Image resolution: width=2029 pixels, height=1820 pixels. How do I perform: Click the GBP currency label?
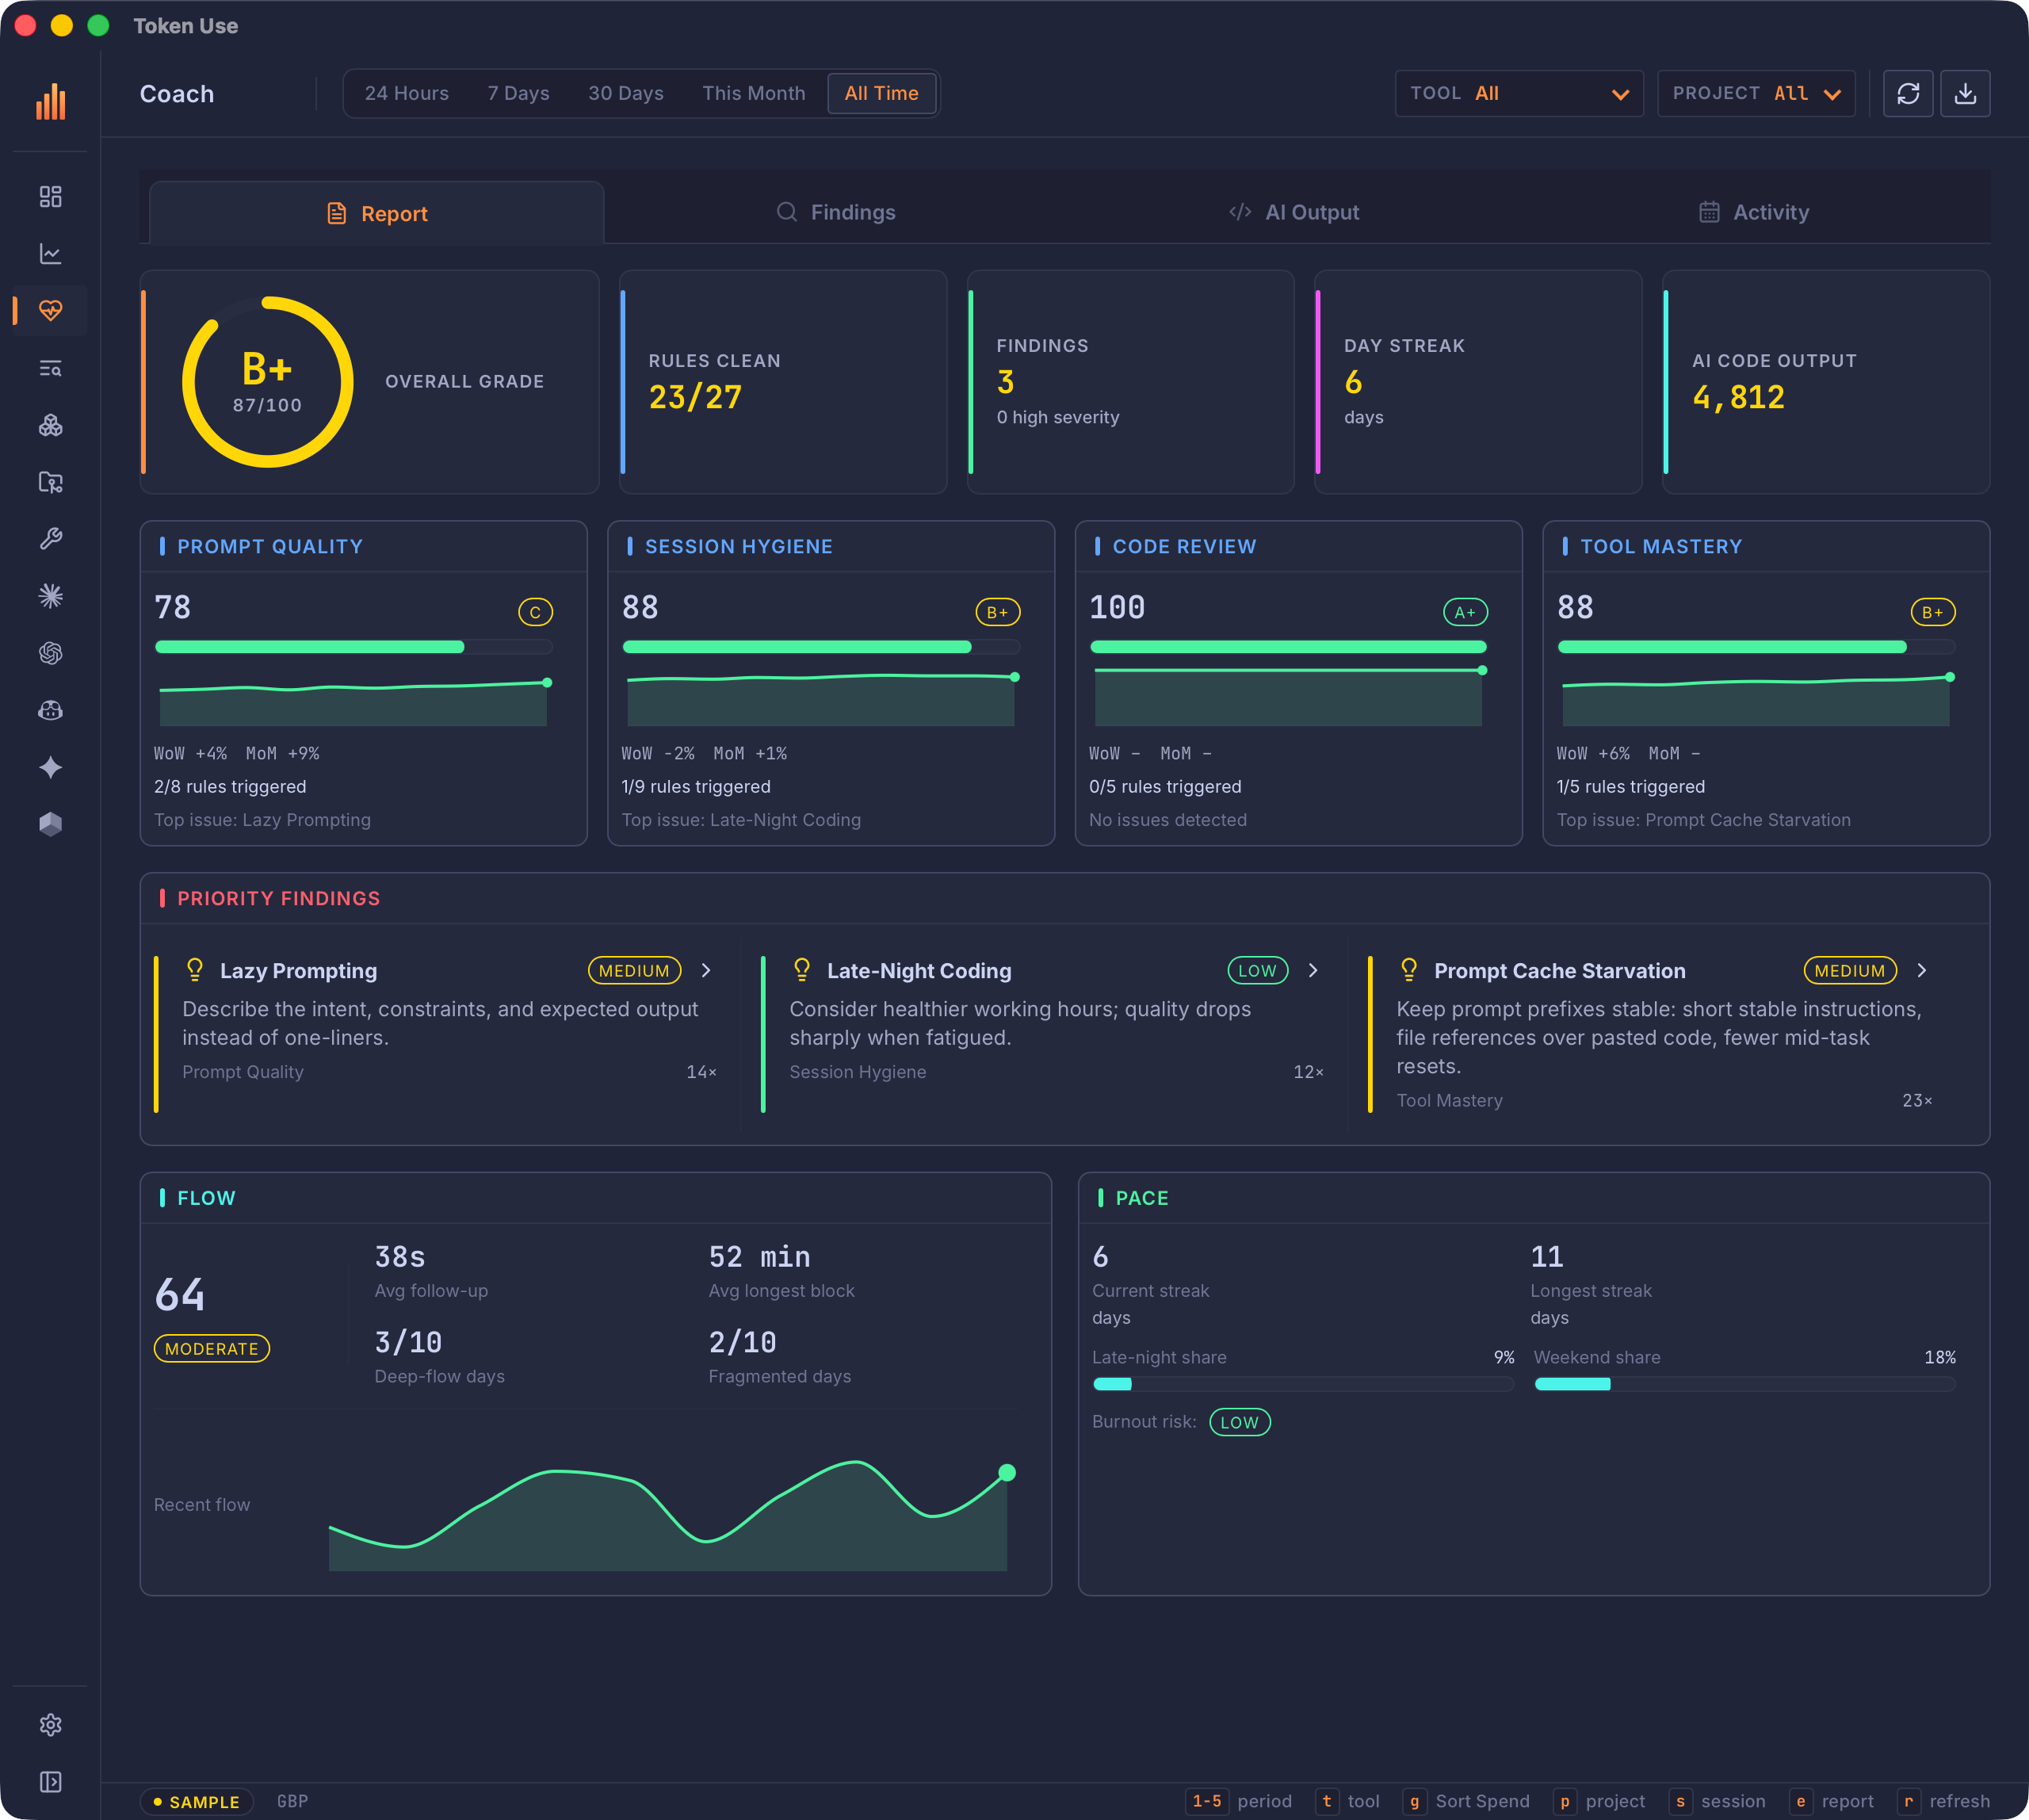[x=292, y=1801]
